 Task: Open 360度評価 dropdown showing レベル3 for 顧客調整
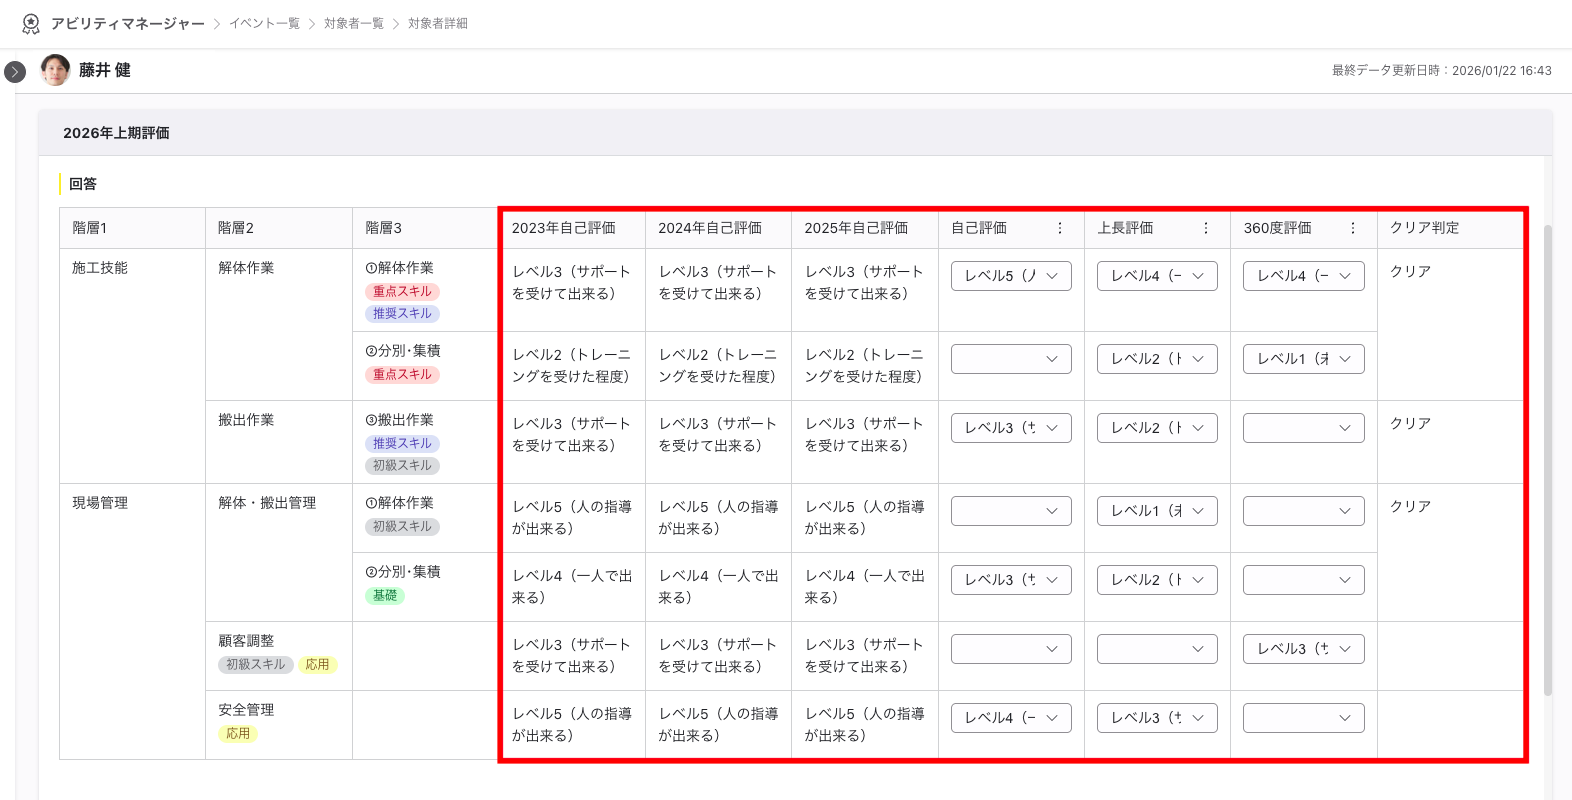1303,649
